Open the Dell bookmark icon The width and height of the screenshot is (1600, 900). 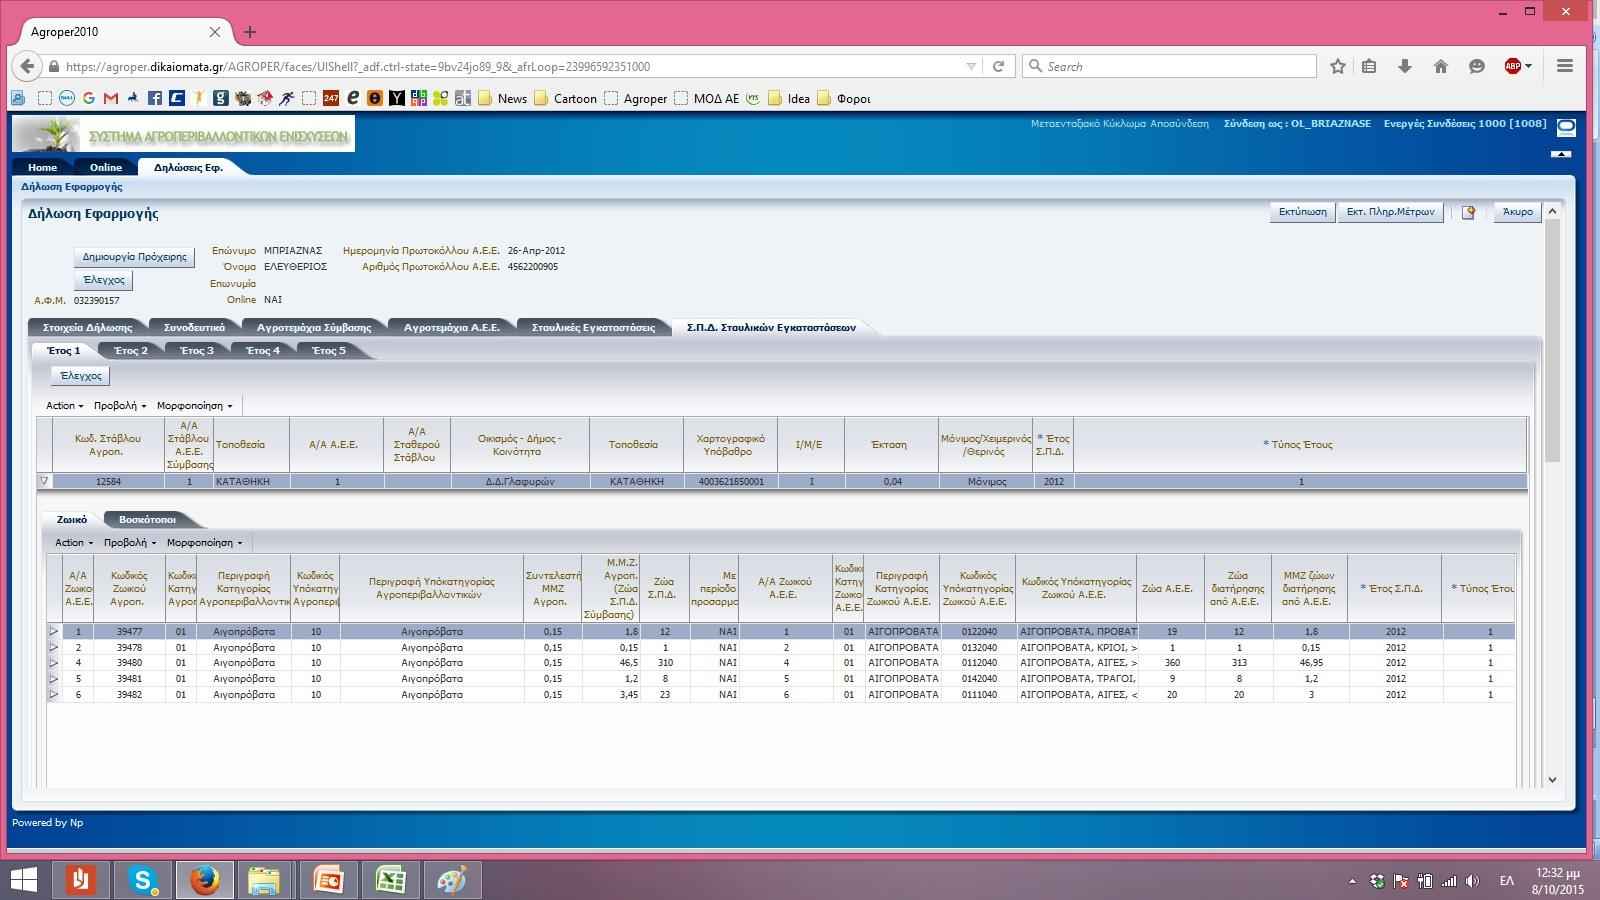pos(67,98)
